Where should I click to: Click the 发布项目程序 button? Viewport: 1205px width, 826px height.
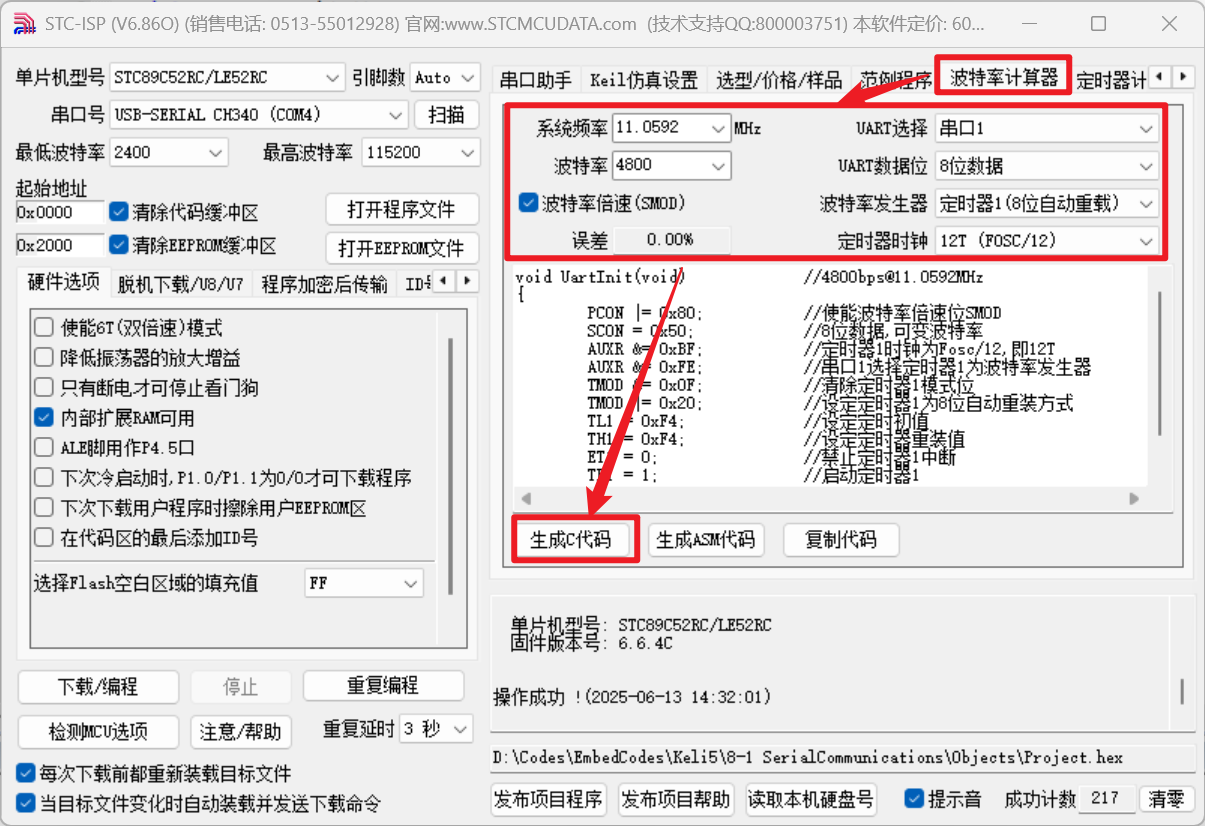[x=549, y=799]
